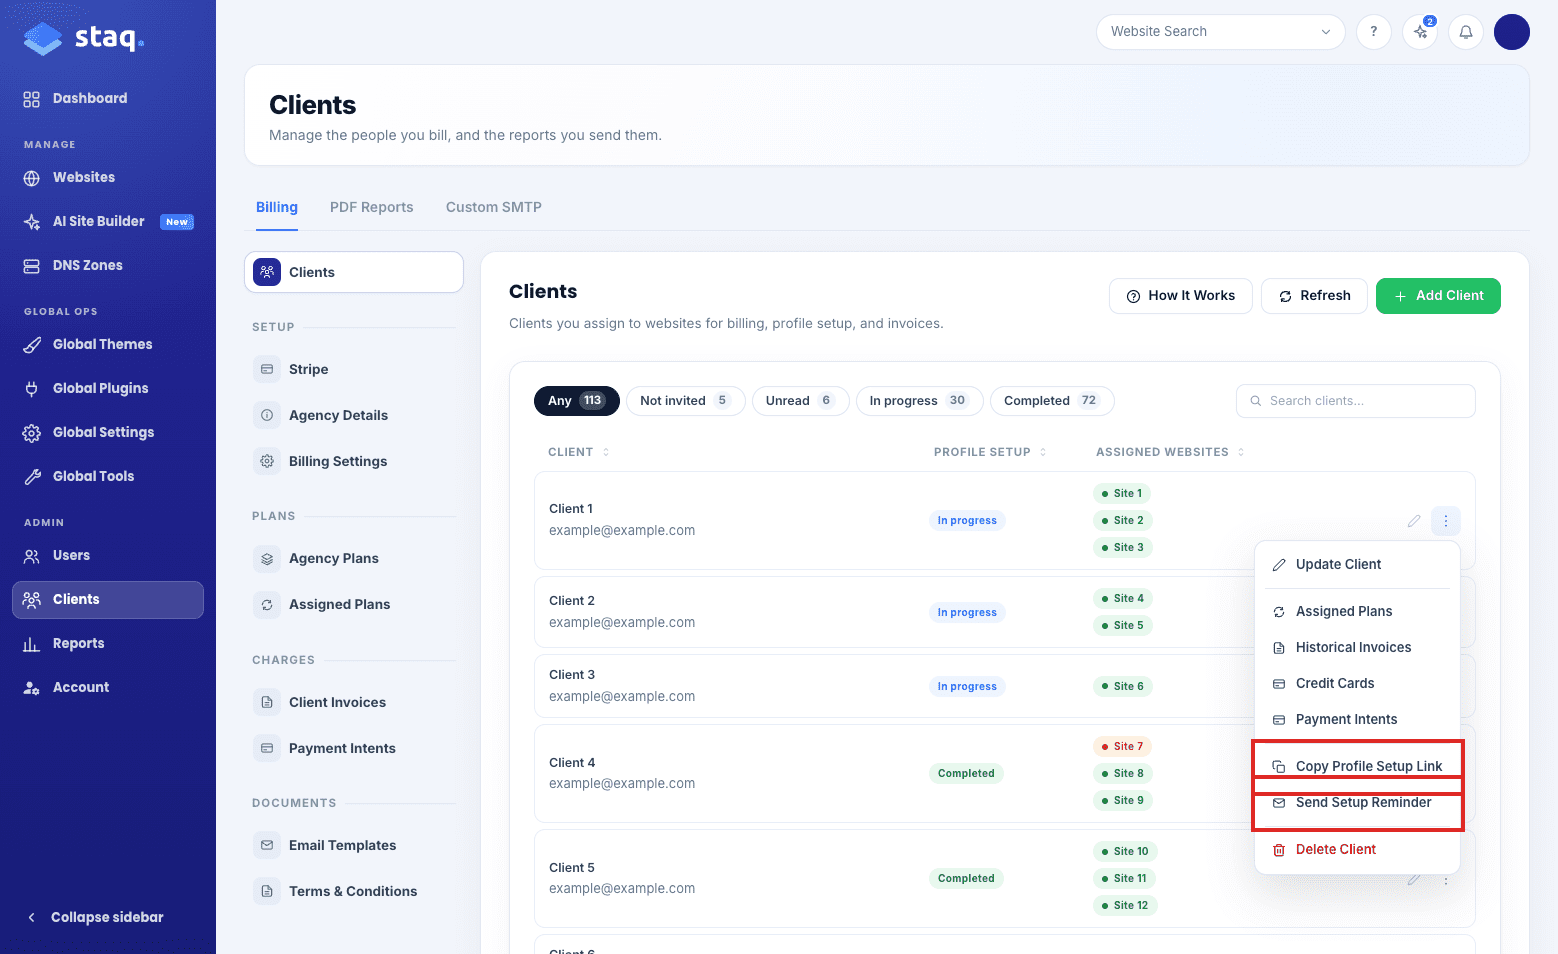Viewport: 1558px width, 954px height.
Task: Open the help question mark icon
Action: tap(1374, 32)
